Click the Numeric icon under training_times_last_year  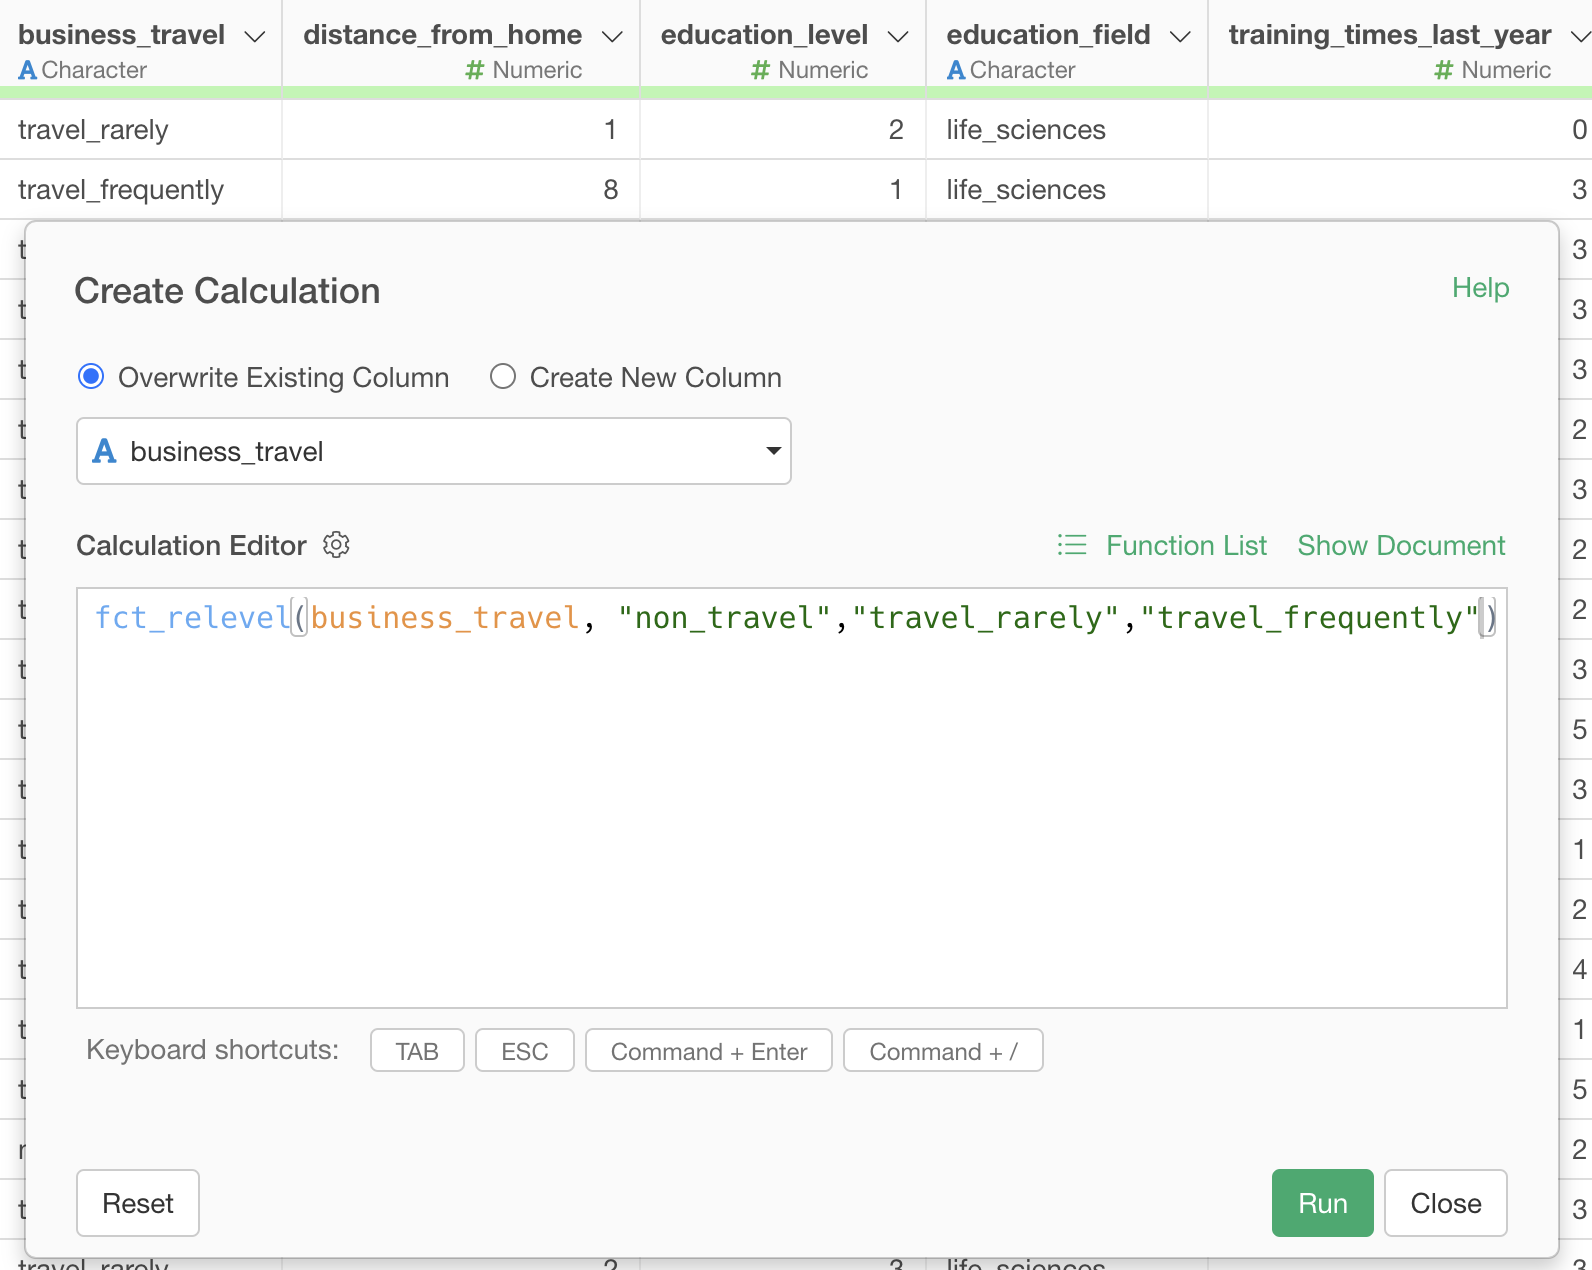[1443, 70]
